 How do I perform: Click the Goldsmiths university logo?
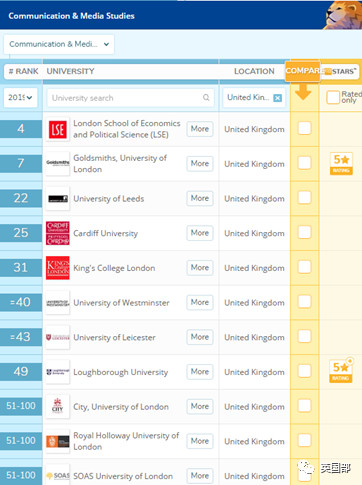pyautogui.click(x=58, y=164)
